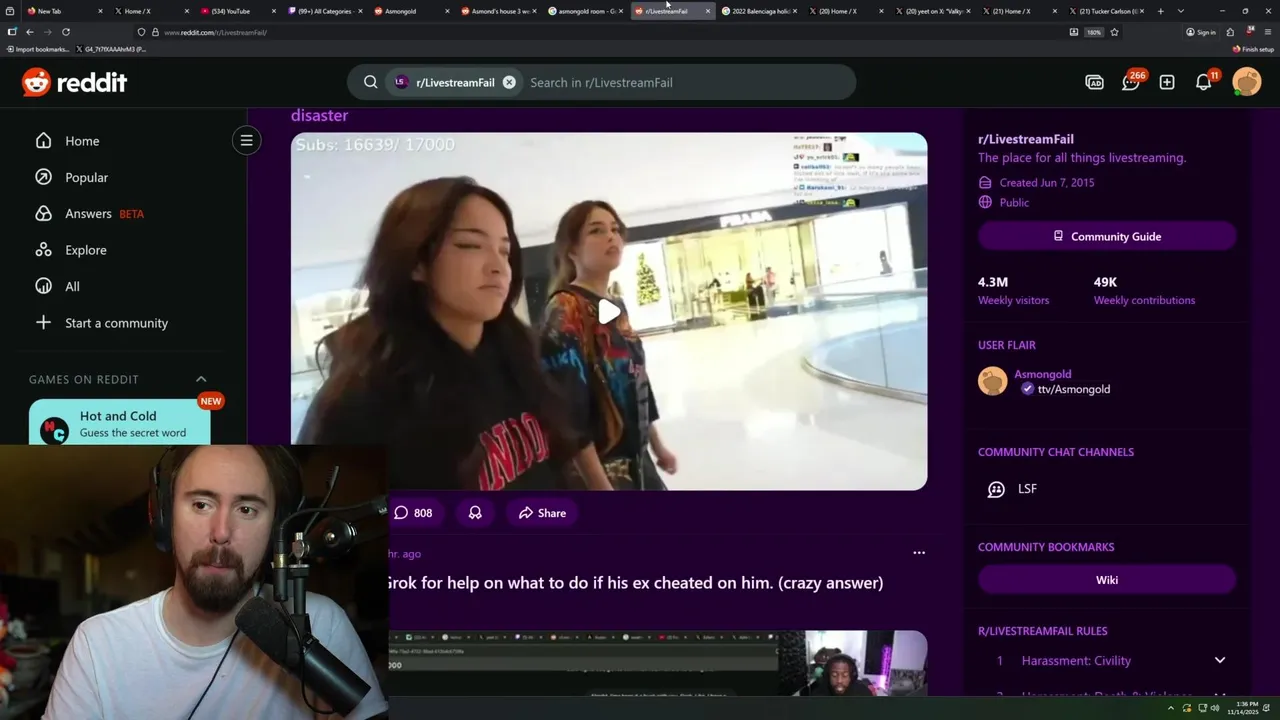The image size is (1280, 720).
Task: Open the notifications bell
Action: (x=1204, y=82)
